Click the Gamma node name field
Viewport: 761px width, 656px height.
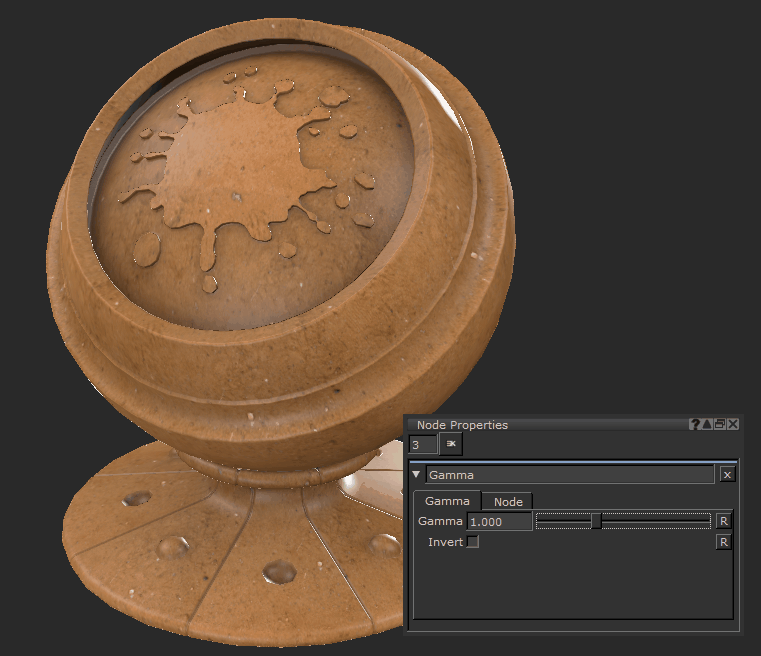point(569,475)
